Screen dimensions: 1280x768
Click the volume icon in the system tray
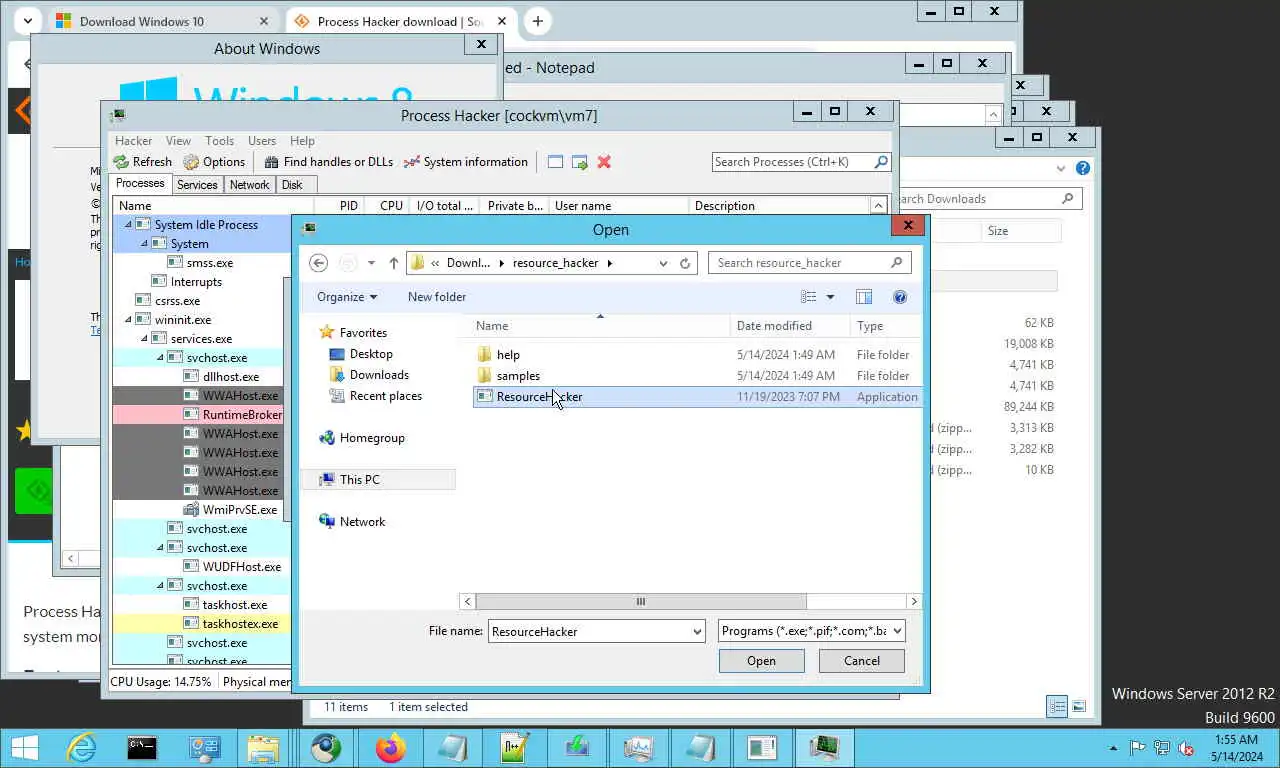coord(1186,748)
